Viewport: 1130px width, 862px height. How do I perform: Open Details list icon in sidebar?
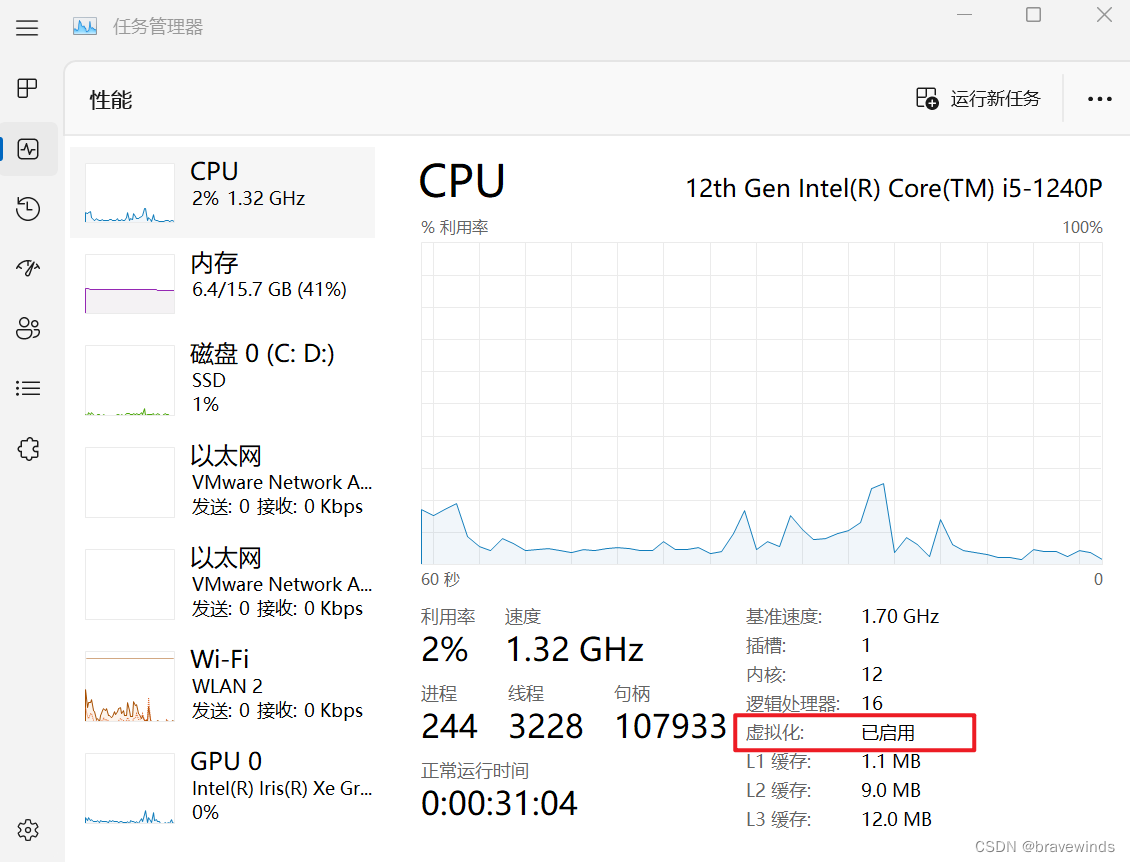[27, 388]
